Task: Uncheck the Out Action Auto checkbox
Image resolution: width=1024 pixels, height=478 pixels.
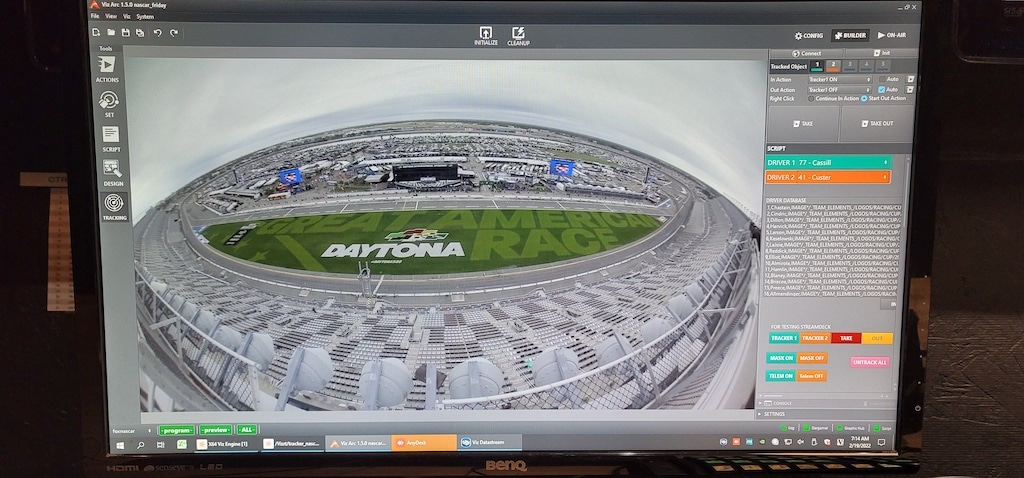Action: pos(882,89)
